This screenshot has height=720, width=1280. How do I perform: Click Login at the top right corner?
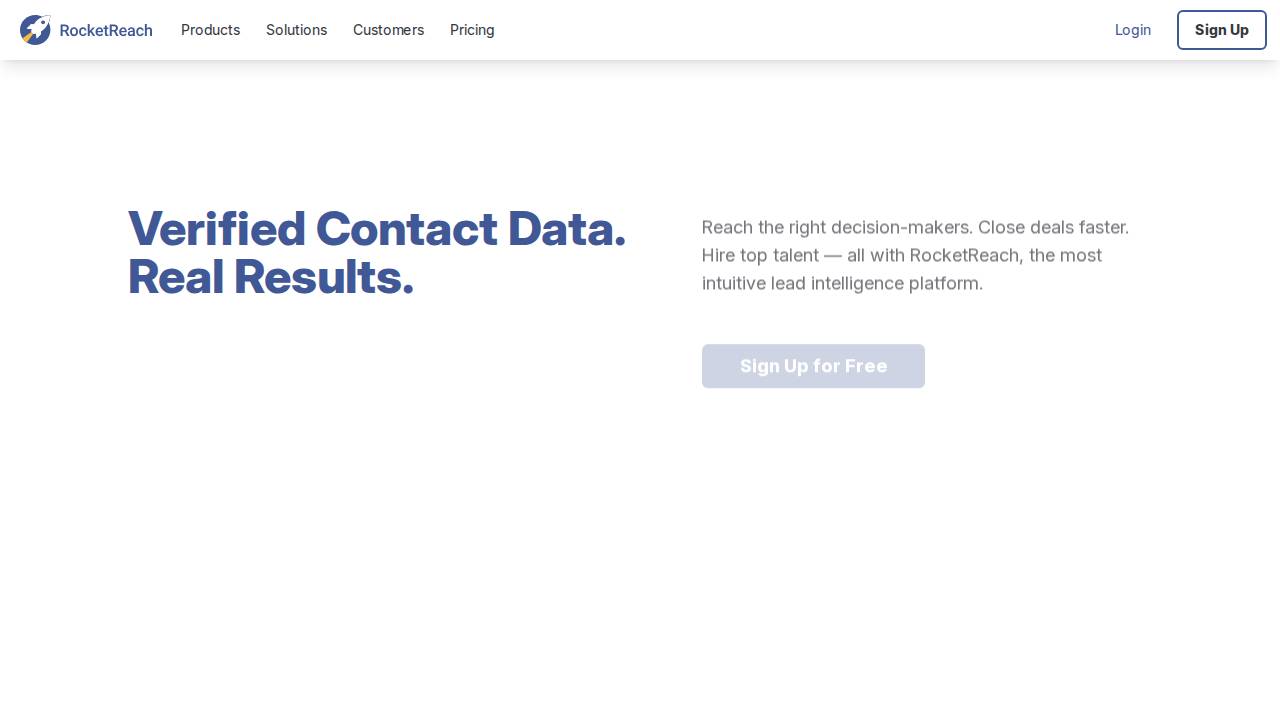pyautogui.click(x=1132, y=30)
